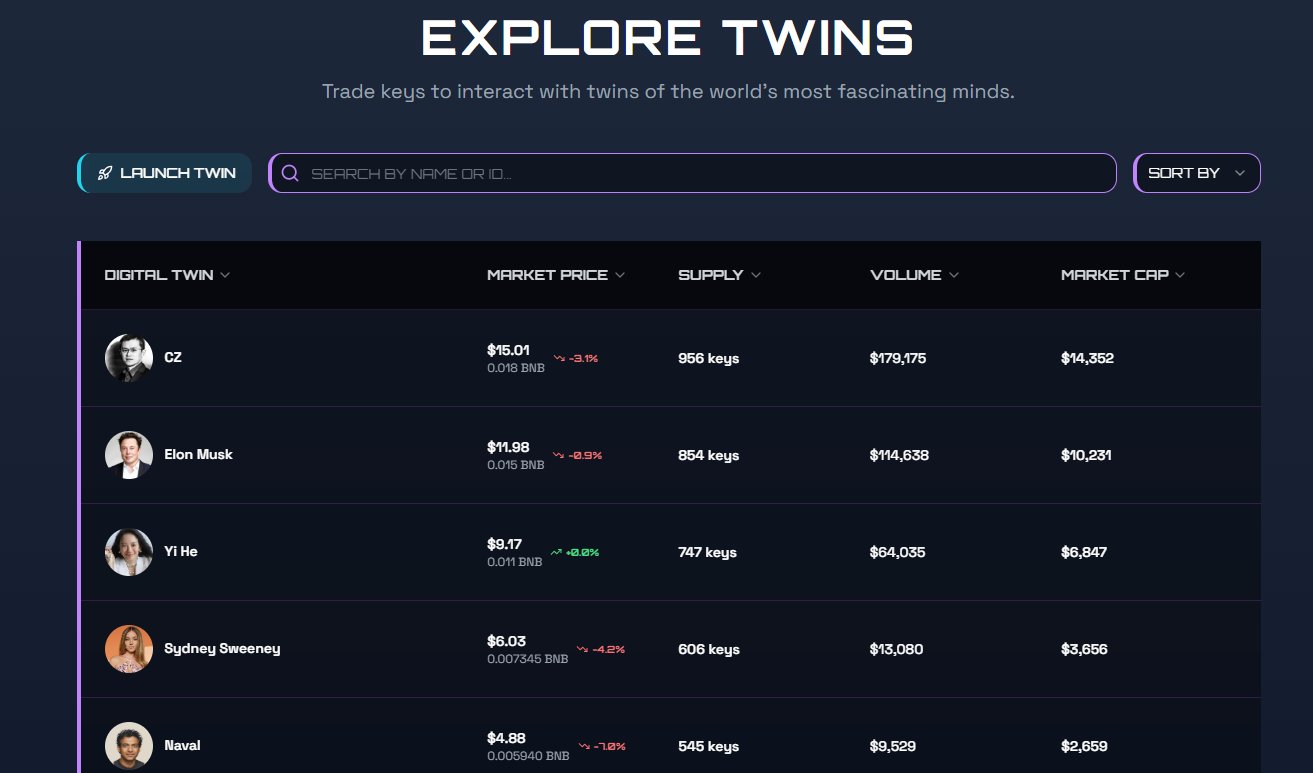Click CZ's avatar picture
The height and width of the screenshot is (773, 1313).
[x=129, y=358]
